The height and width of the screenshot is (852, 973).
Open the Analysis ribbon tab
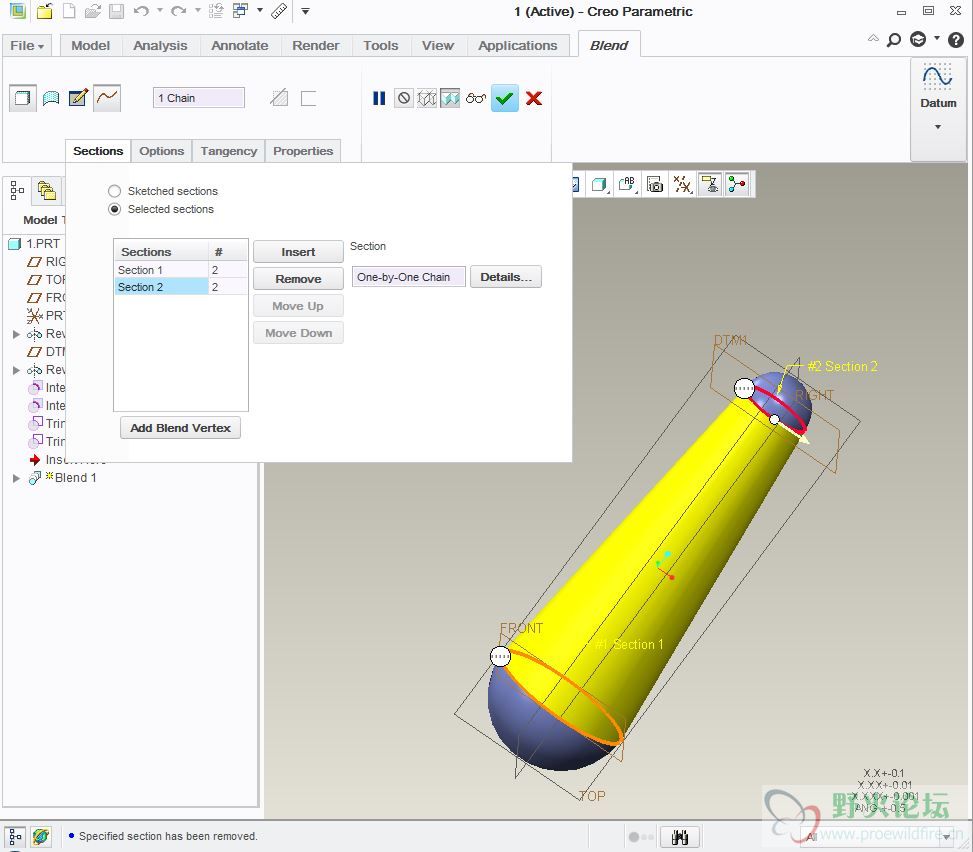tap(160, 46)
